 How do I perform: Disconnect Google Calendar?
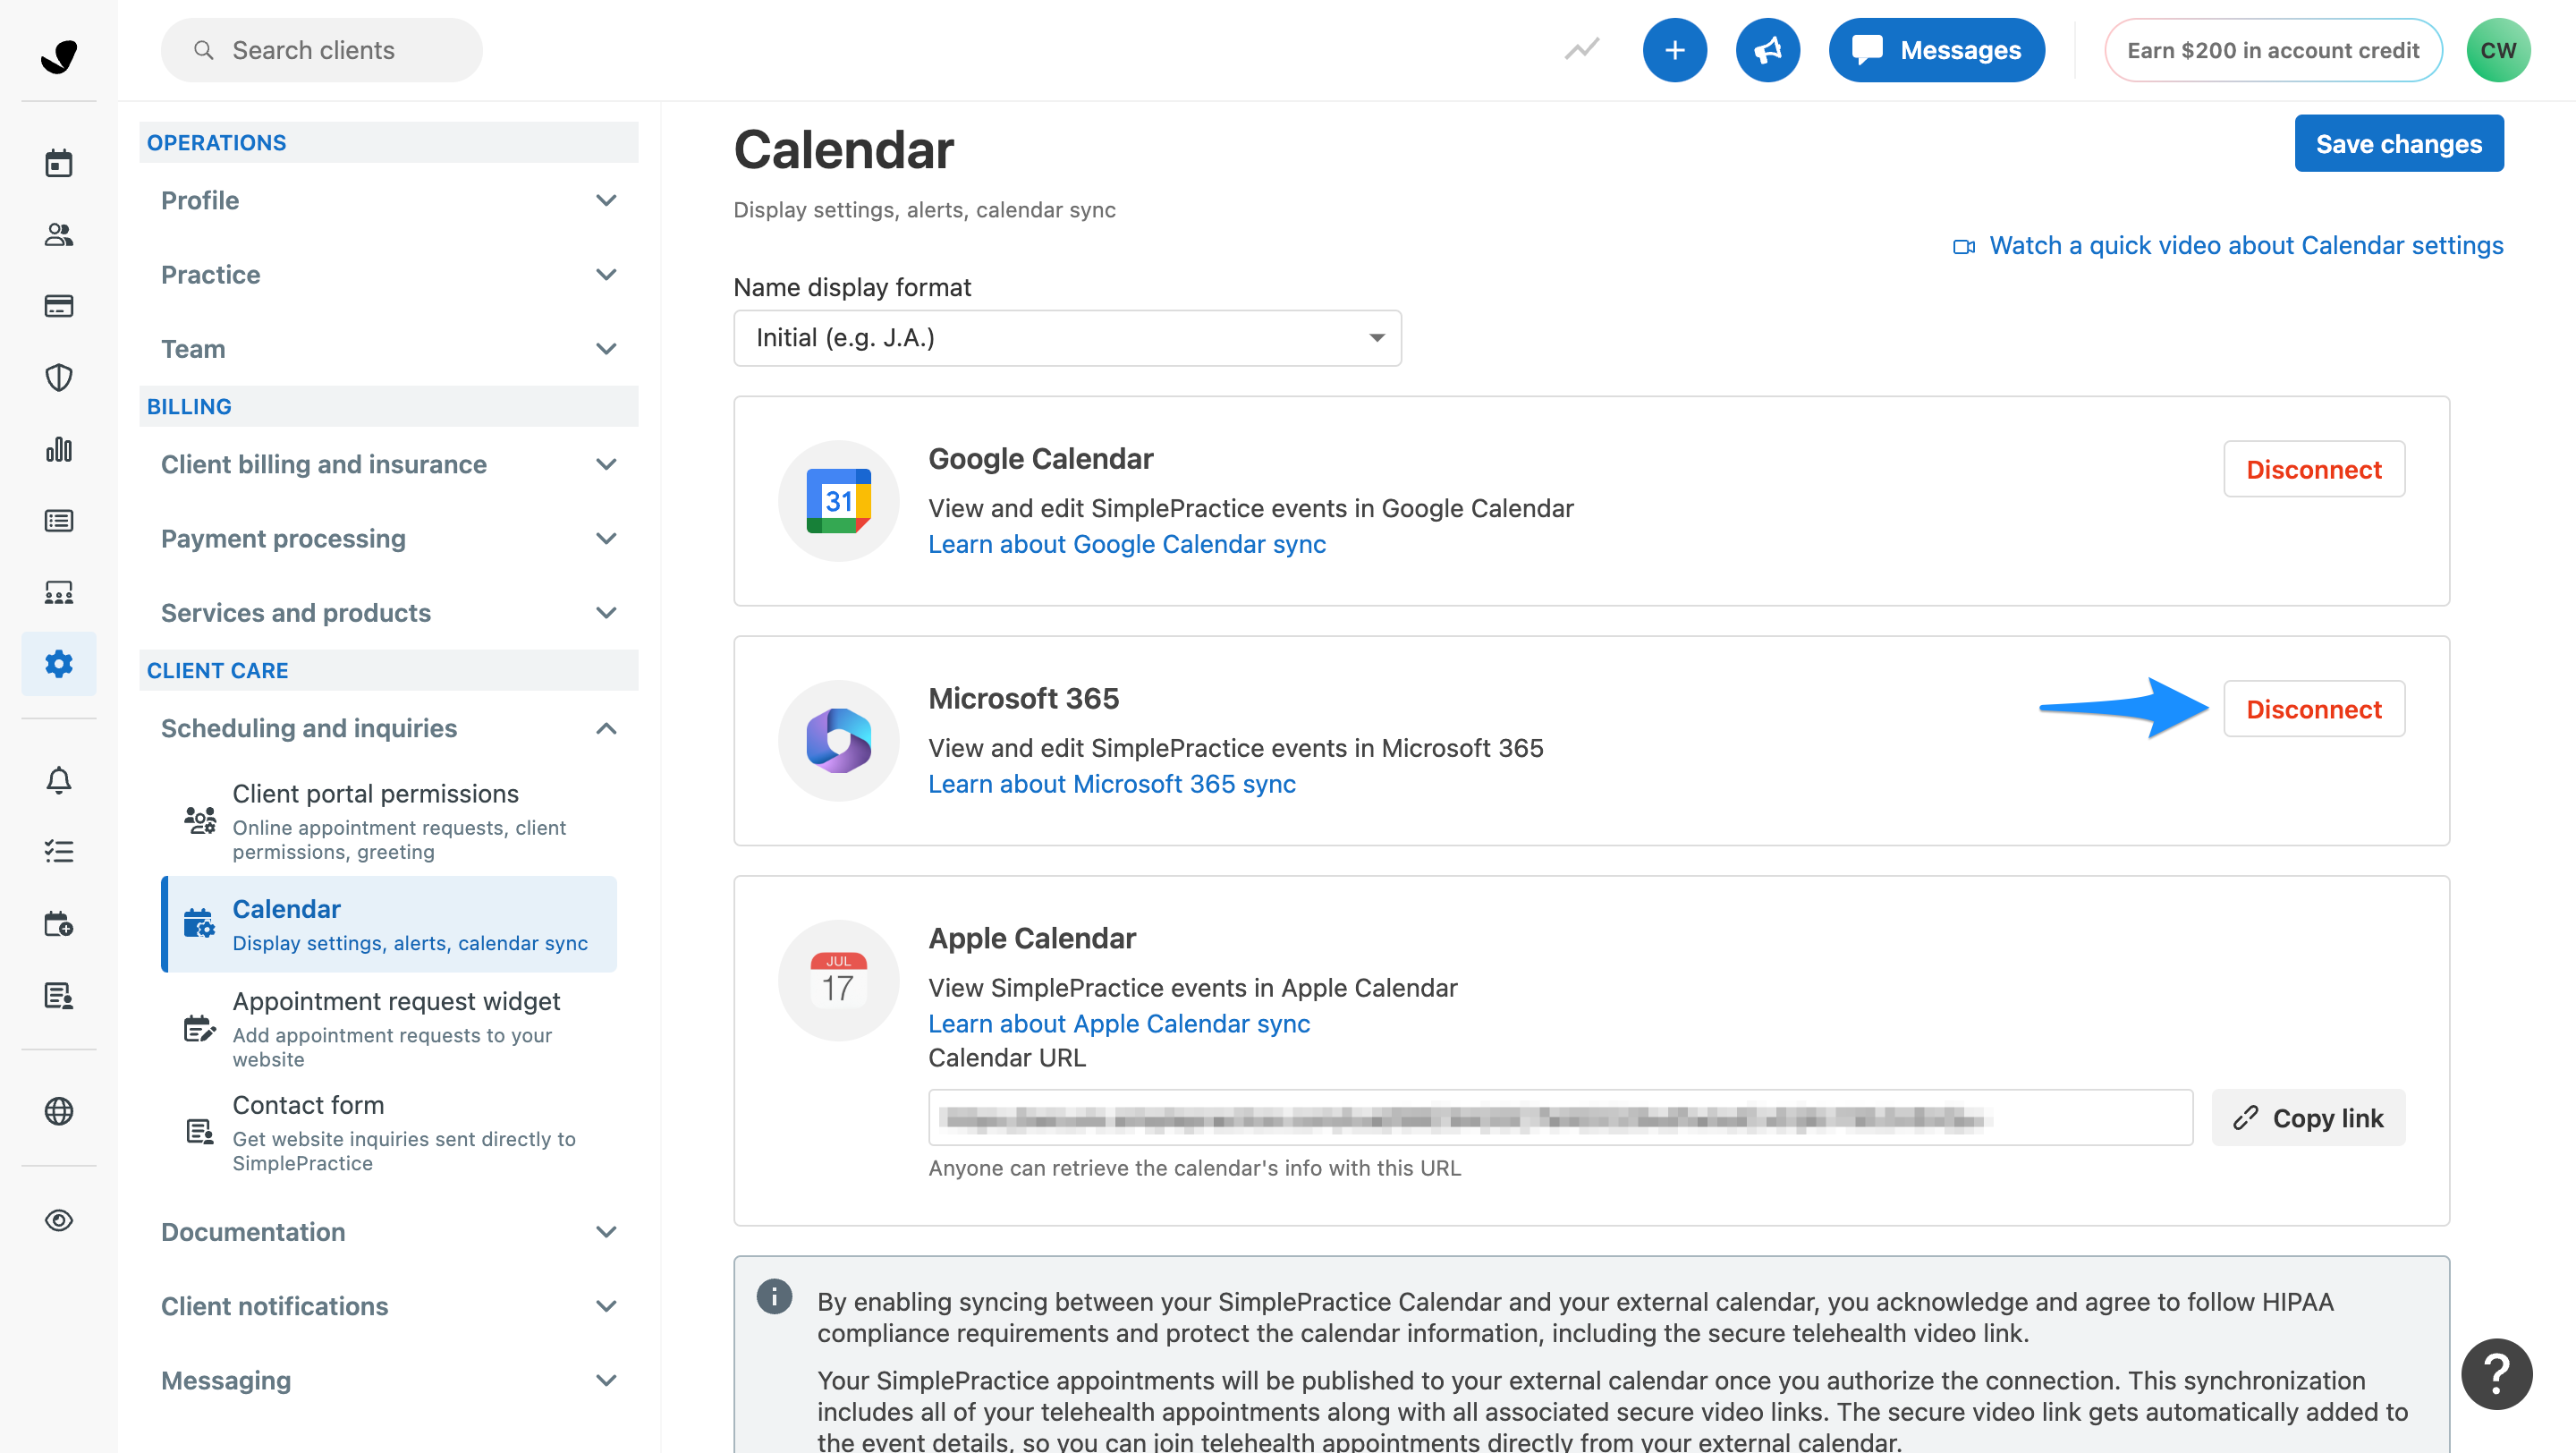[2313, 469]
